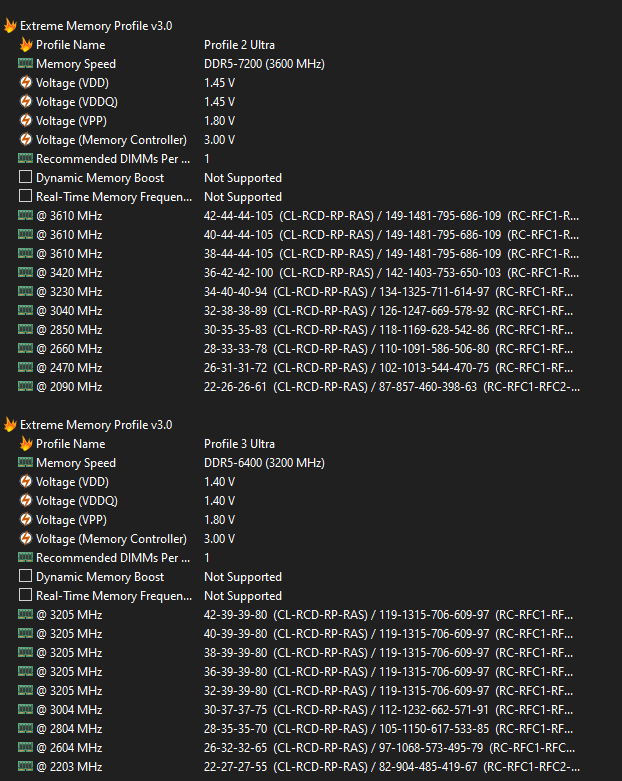This screenshot has width=622, height=781.
Task: Click the Recommended DIMMs icon under Profile 3 Ultra
Action: [x=25, y=557]
